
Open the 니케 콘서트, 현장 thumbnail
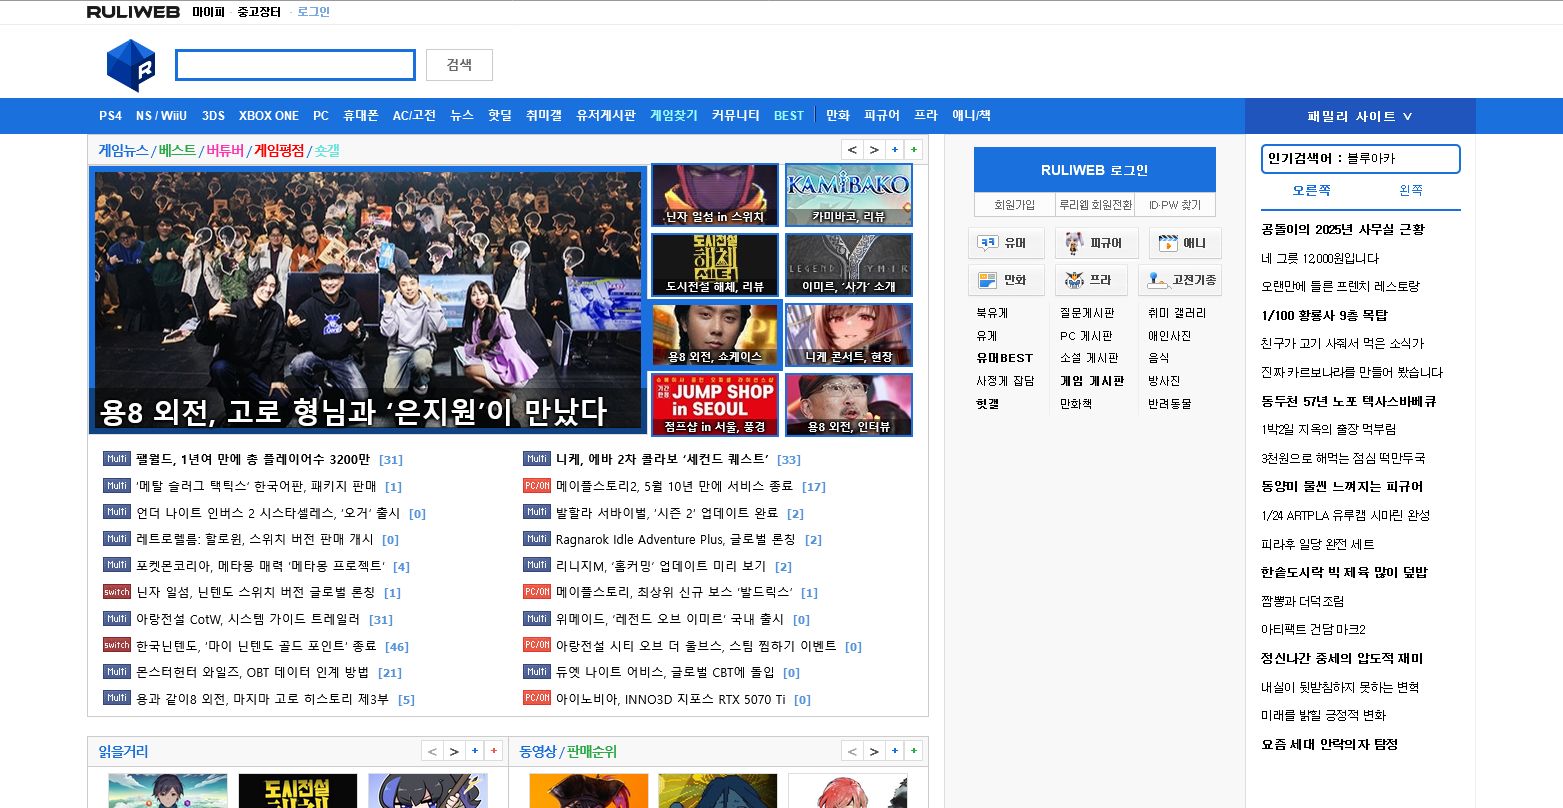tap(848, 335)
